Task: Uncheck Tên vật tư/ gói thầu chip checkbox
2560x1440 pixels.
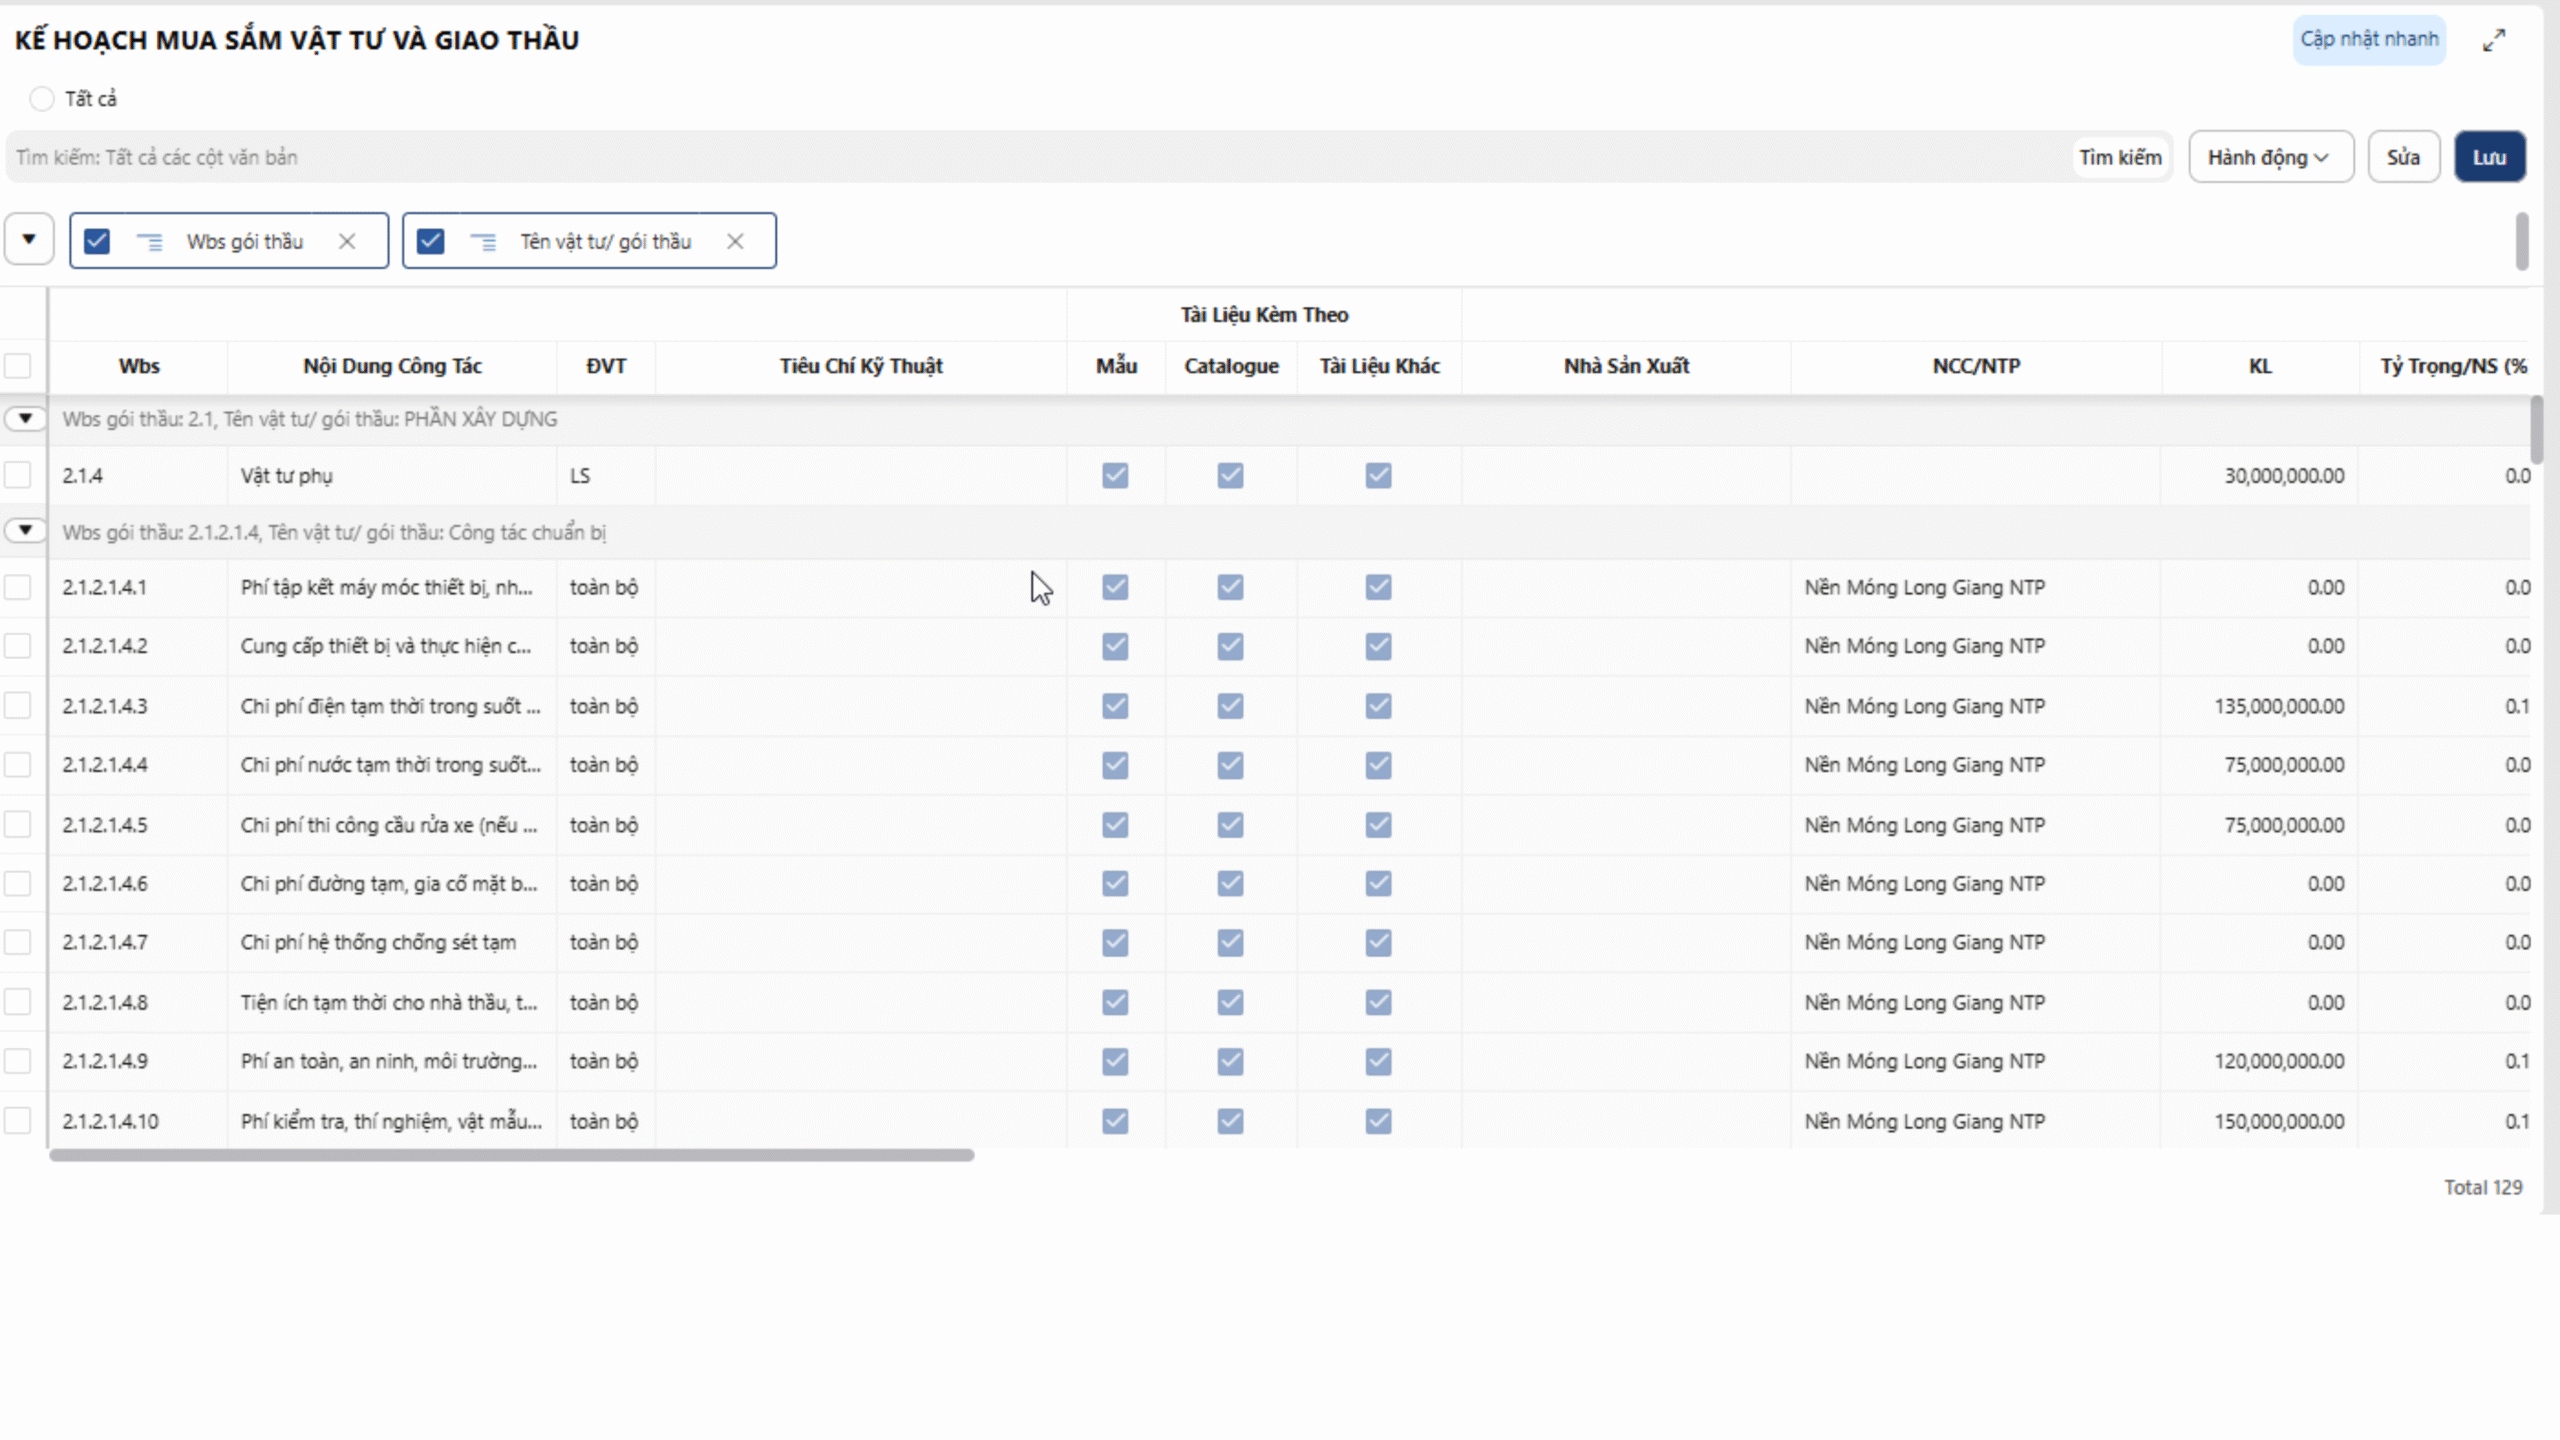Action: (x=431, y=241)
